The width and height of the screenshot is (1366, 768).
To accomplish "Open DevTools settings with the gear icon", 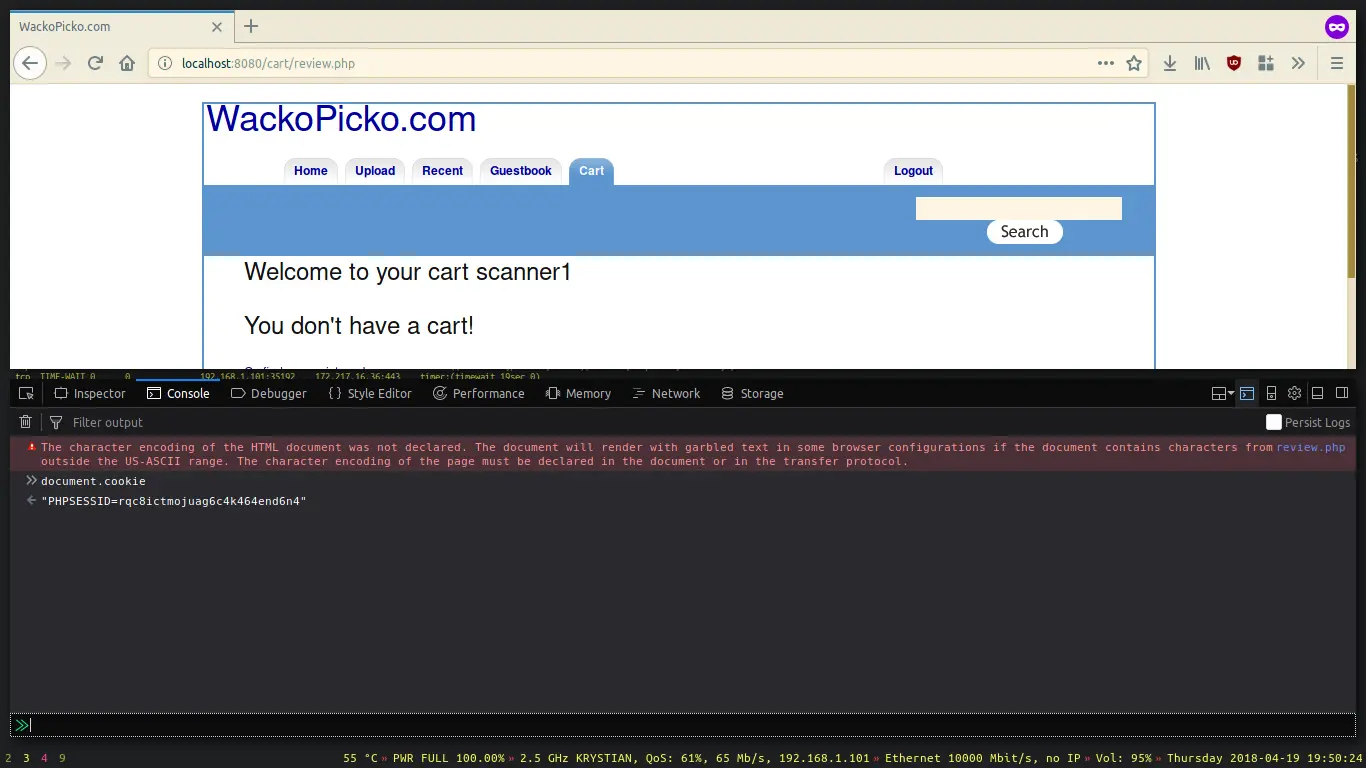I will tap(1294, 393).
